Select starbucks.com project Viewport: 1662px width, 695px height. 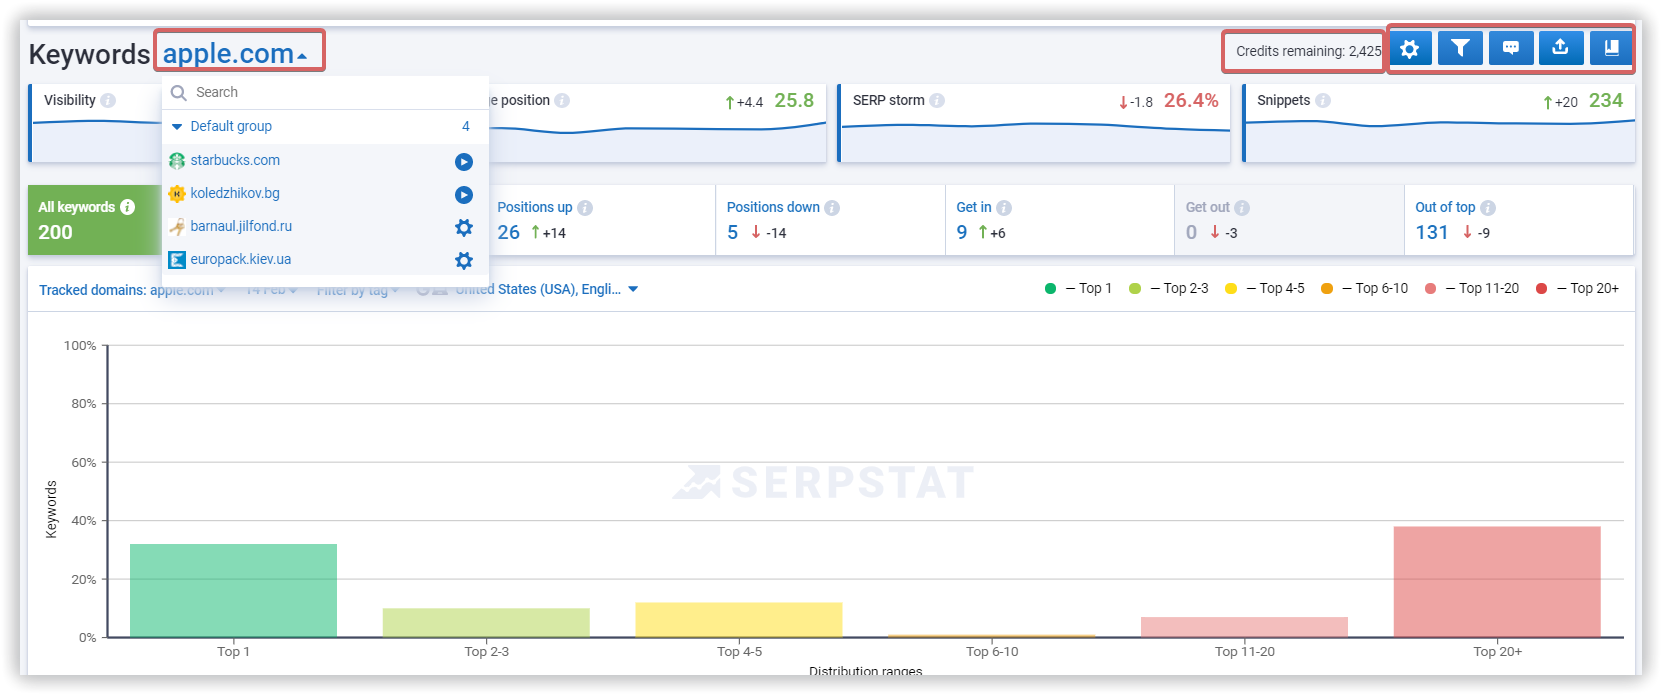click(235, 160)
